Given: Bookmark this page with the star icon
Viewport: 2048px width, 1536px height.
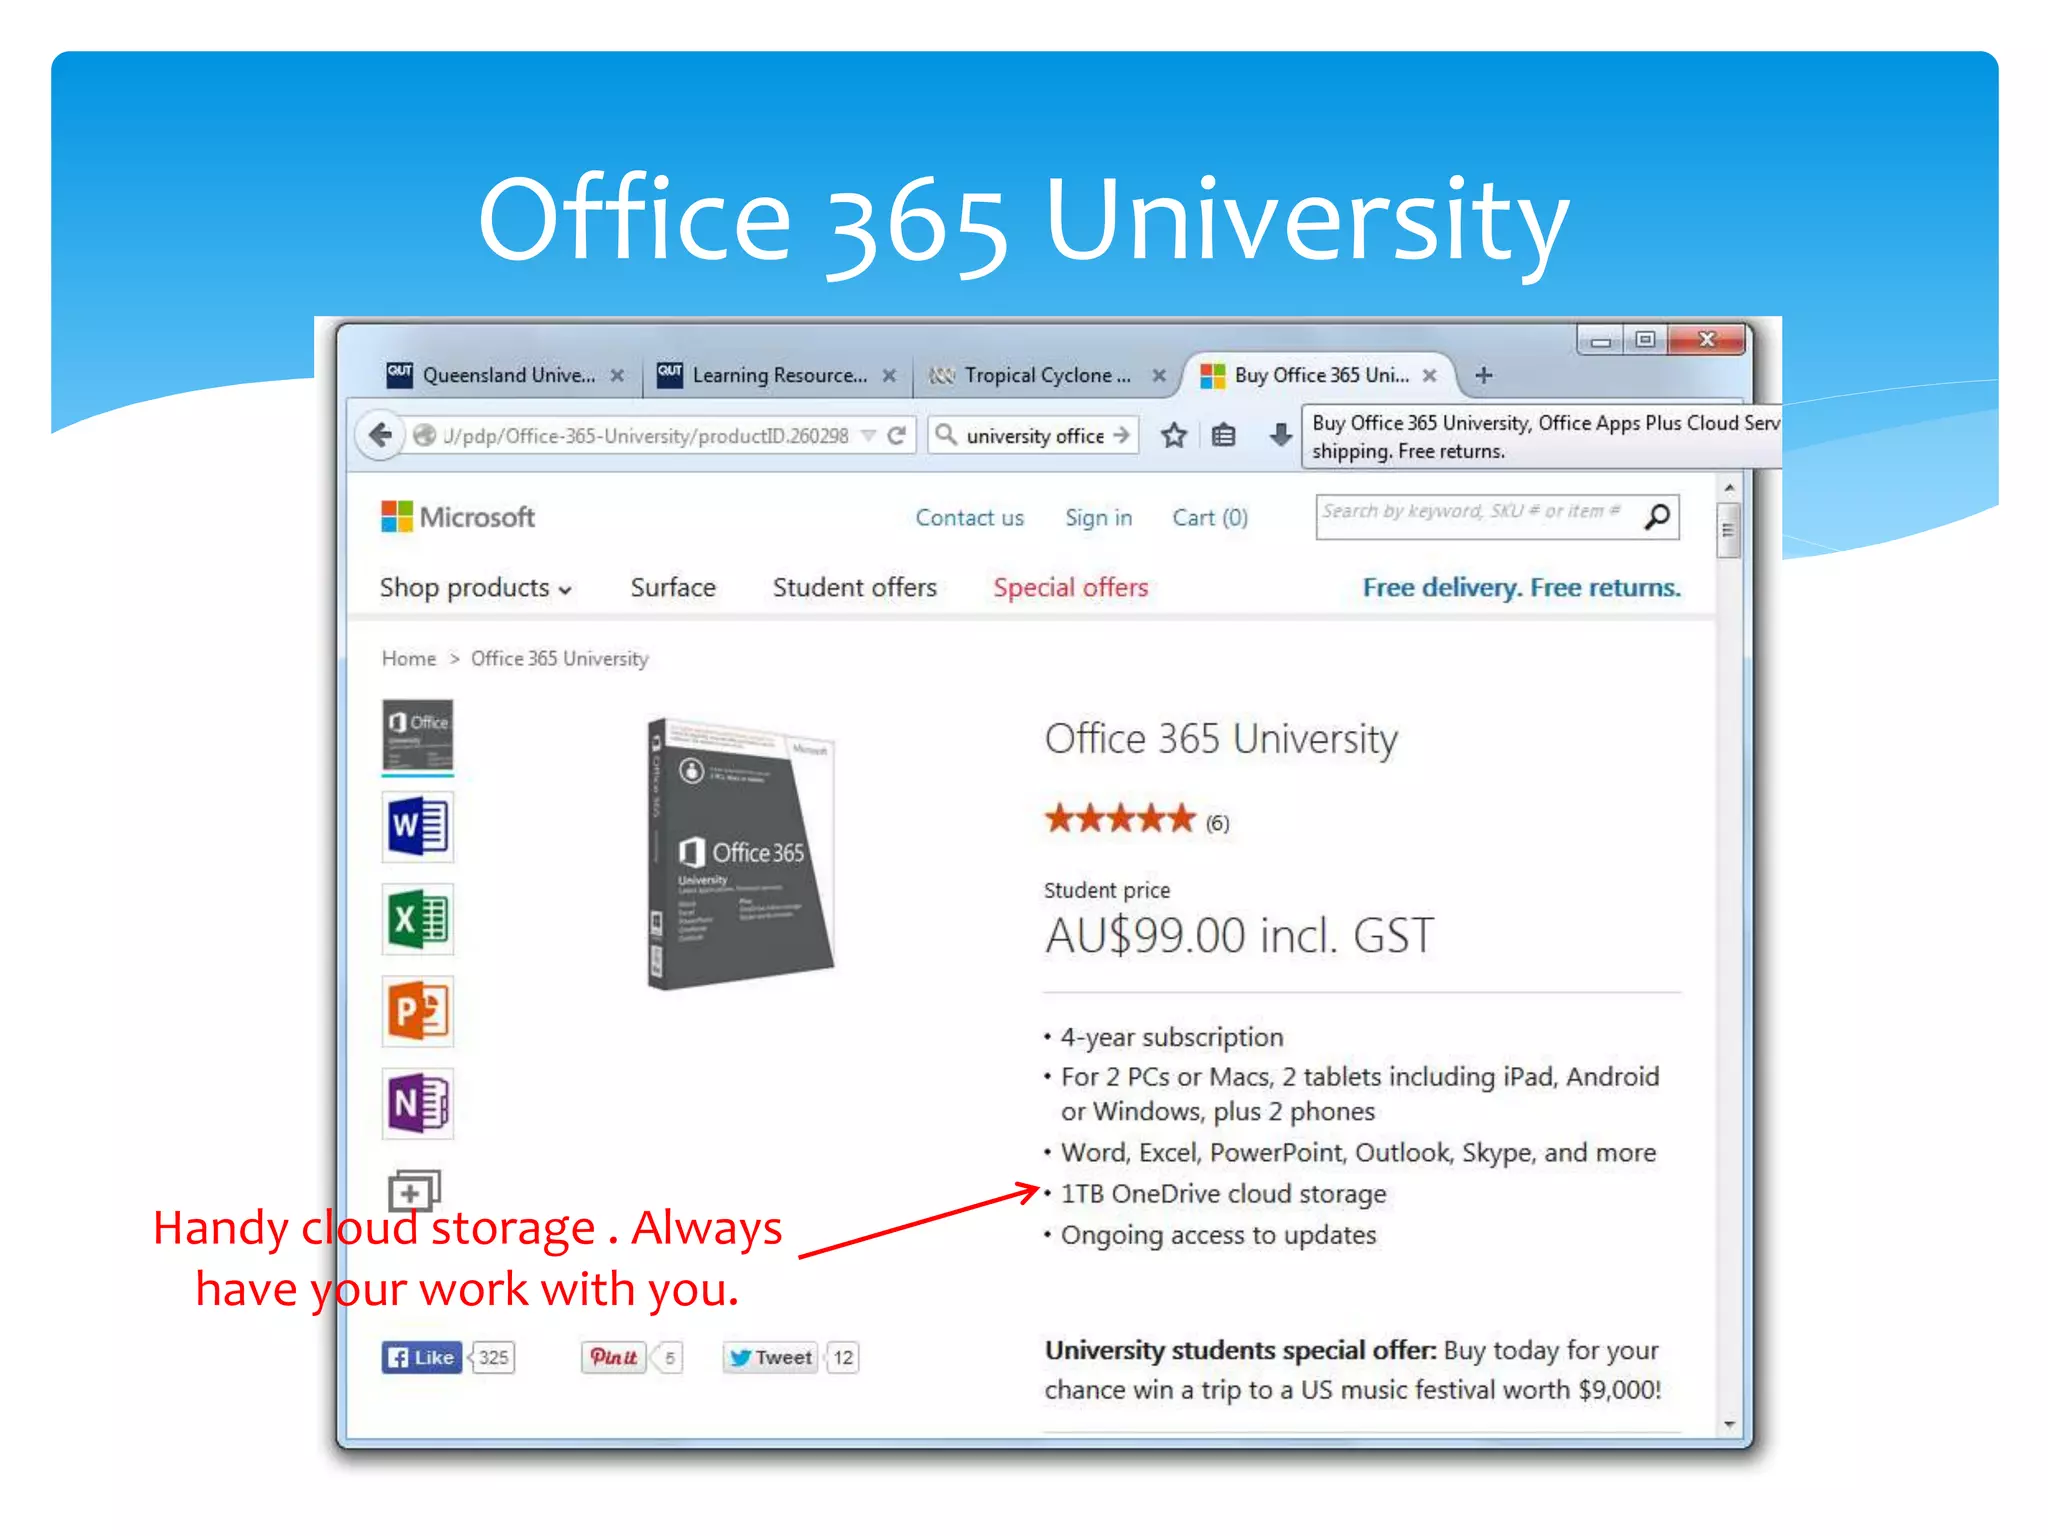Looking at the screenshot, I should [x=1173, y=435].
